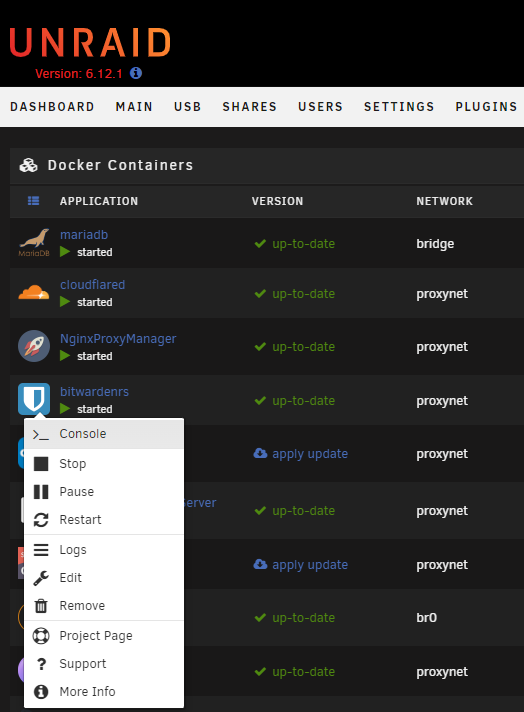Click the Docker Containers cubes icon
This screenshot has height=712, width=524.
tap(29, 165)
